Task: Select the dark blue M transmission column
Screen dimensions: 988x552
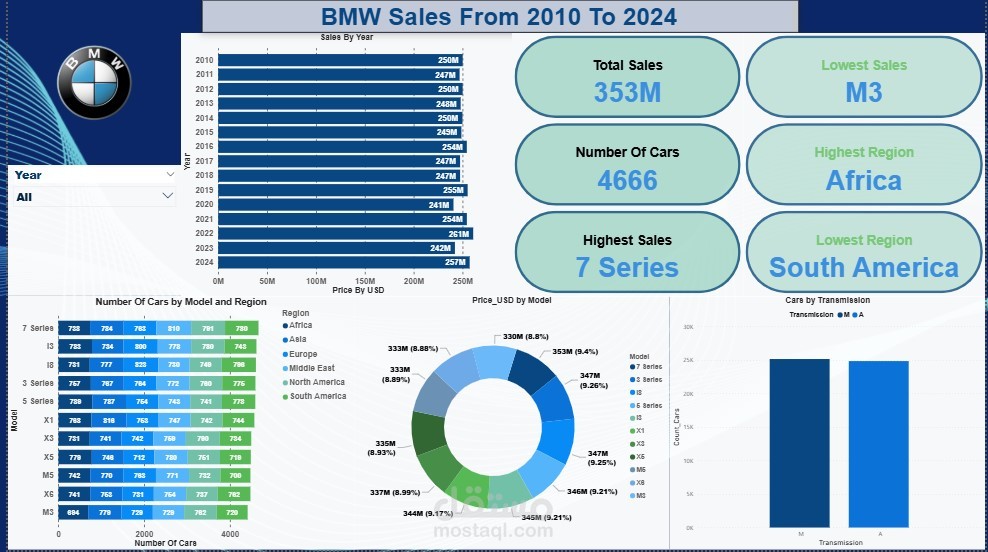Action: pos(800,443)
